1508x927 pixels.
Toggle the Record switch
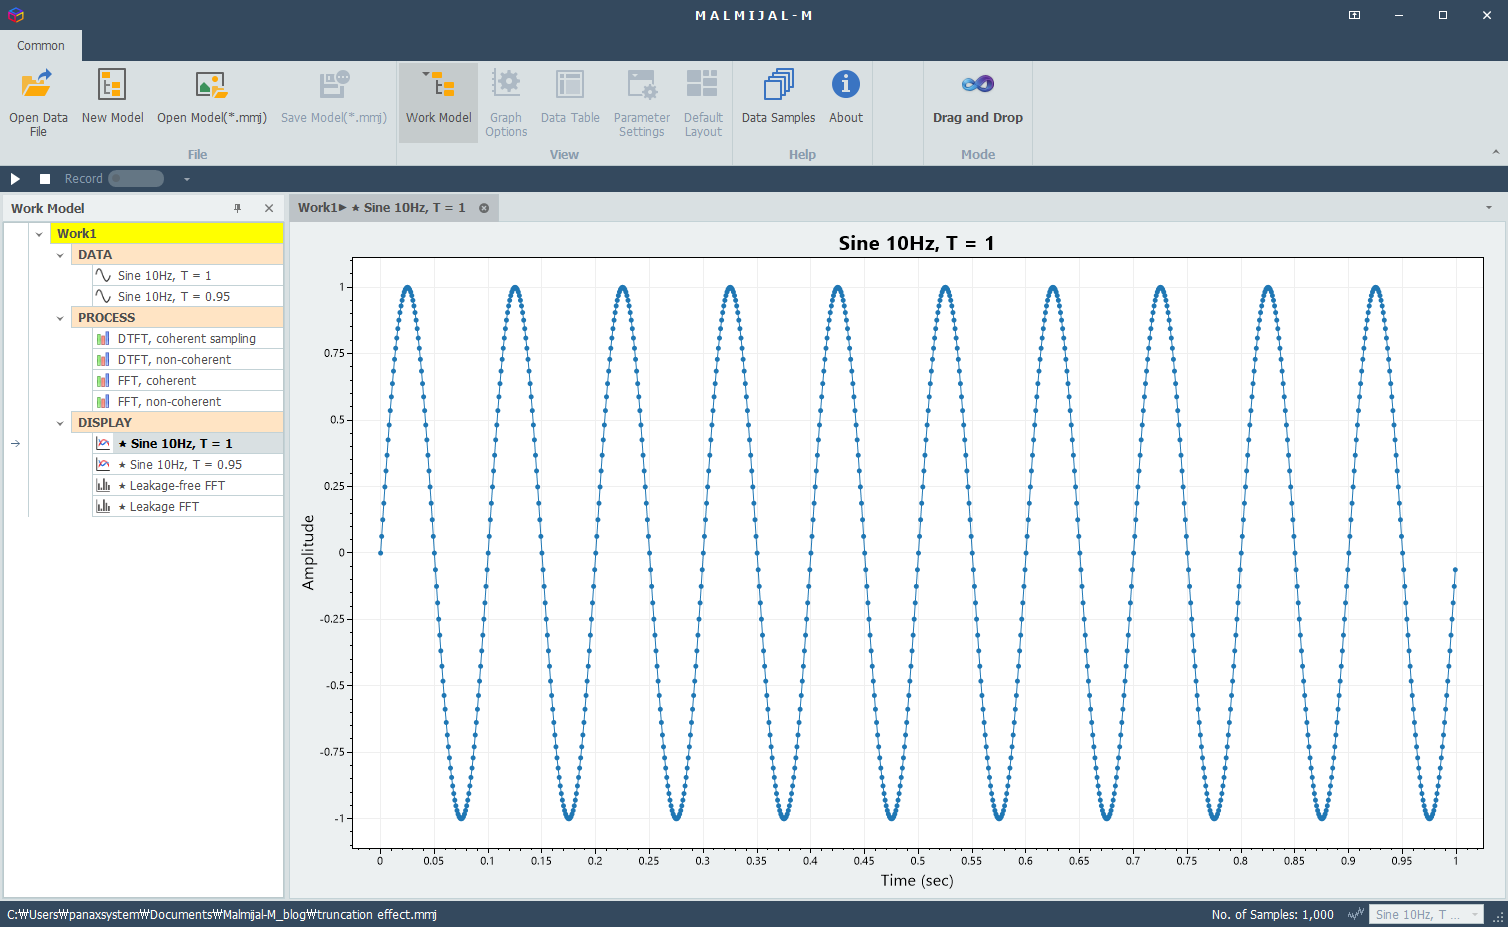136,179
